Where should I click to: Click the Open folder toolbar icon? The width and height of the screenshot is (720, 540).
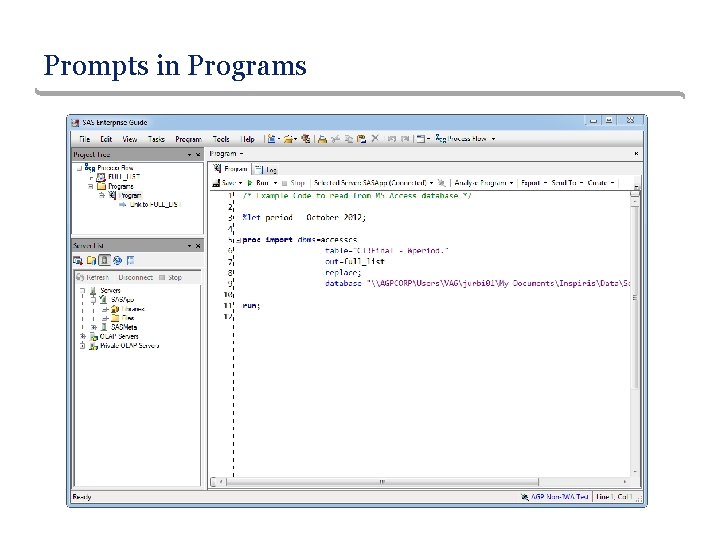(x=288, y=139)
